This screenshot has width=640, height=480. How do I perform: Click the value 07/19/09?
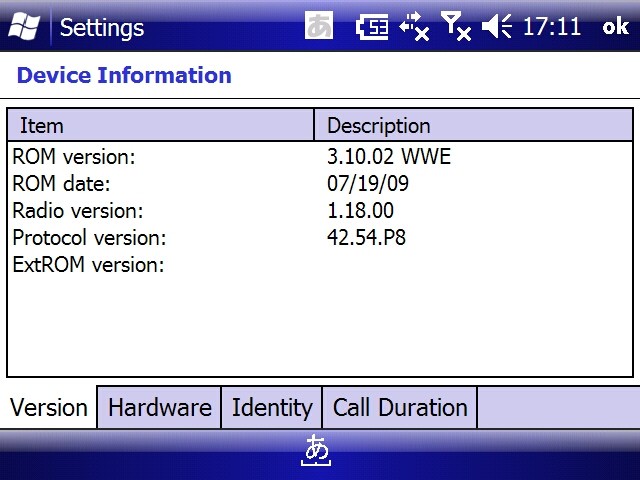tap(368, 184)
